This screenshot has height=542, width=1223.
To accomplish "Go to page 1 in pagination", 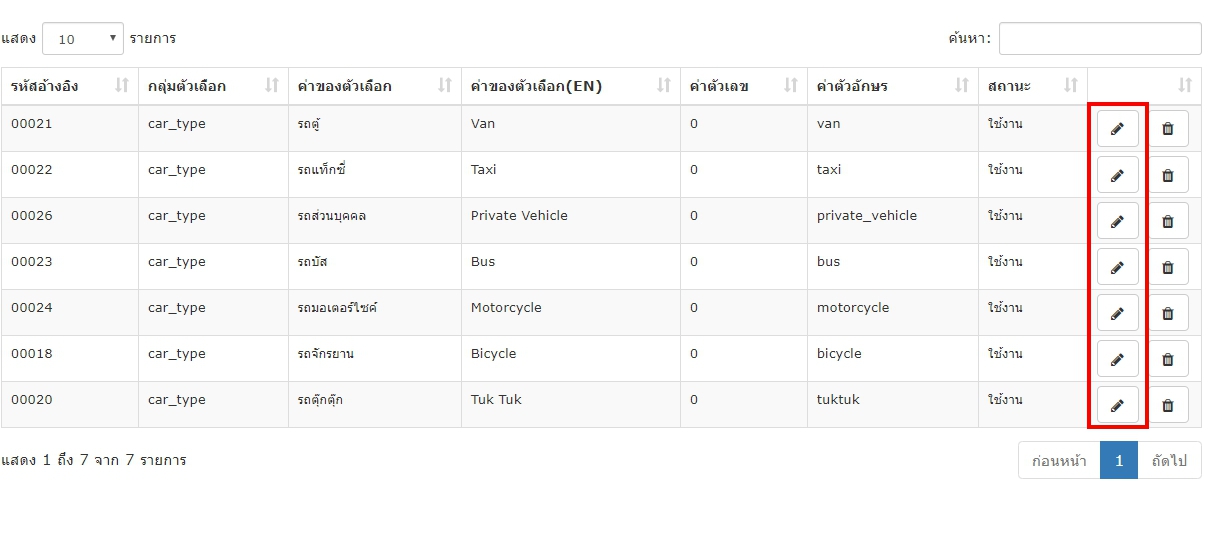I will (x=1119, y=461).
